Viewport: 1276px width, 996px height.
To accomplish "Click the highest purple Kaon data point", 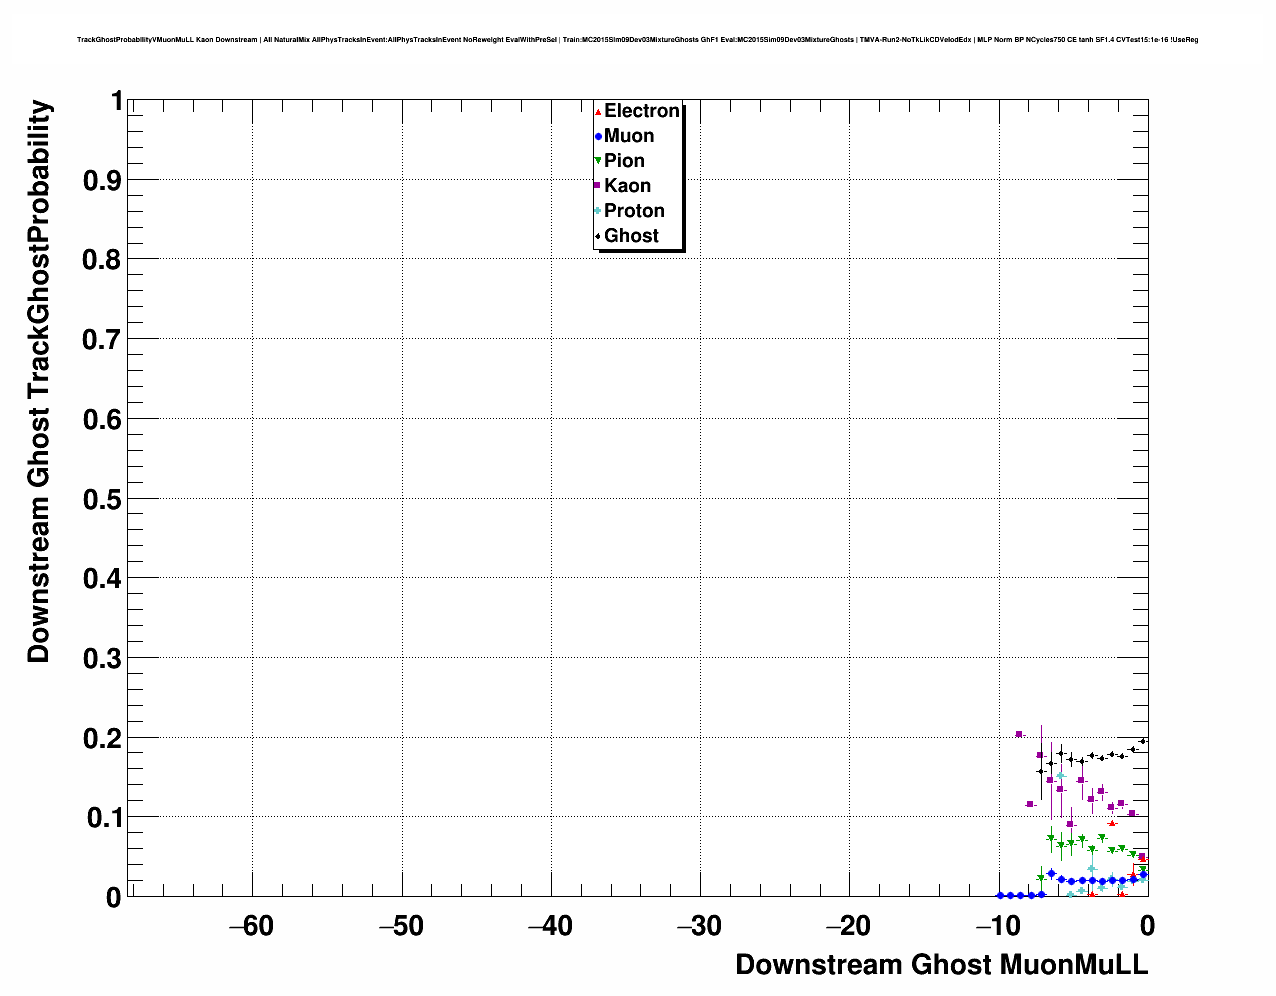I will click(1019, 734).
